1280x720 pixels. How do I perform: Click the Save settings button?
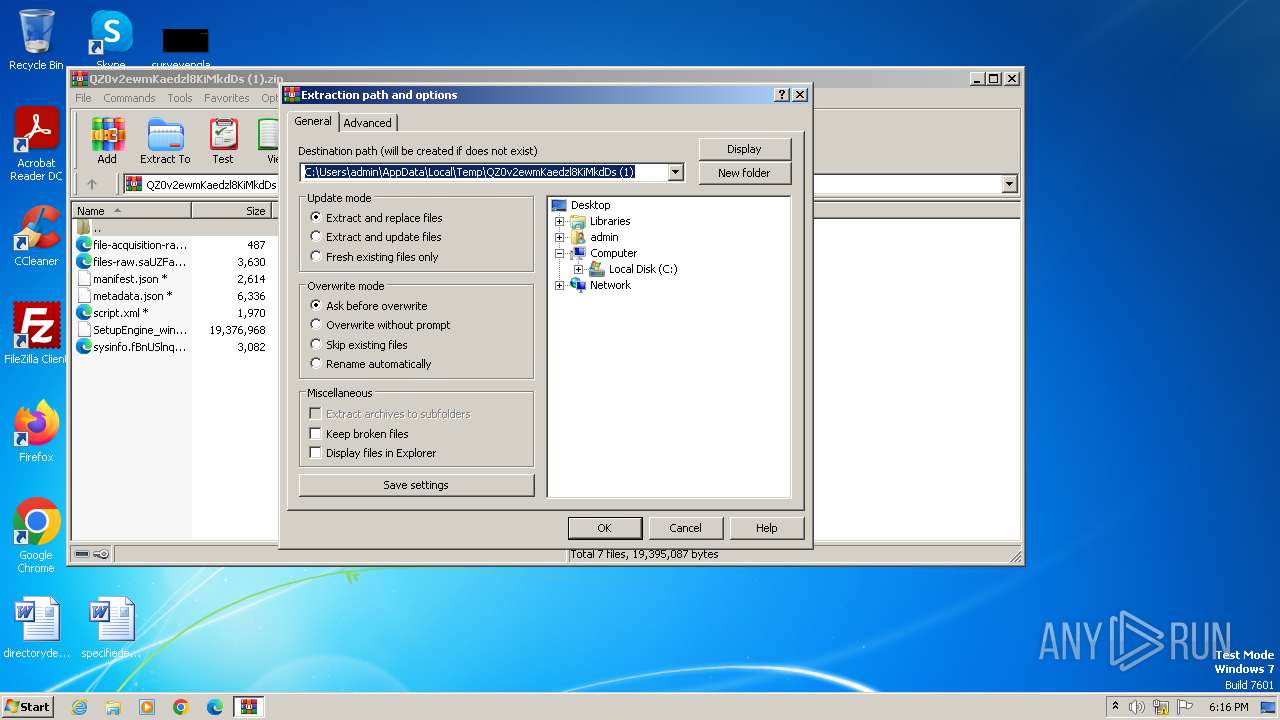416,485
